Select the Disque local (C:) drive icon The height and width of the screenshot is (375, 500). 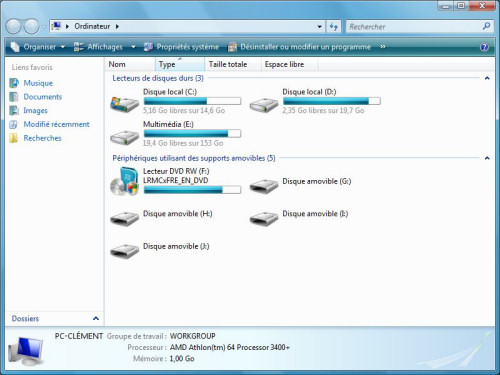click(124, 104)
